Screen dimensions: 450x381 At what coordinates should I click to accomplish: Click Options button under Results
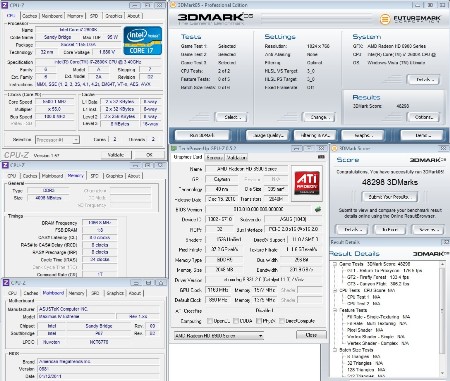(423, 117)
